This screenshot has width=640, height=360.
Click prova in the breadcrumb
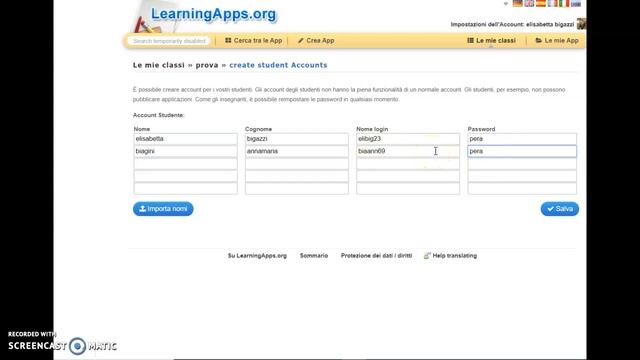pyautogui.click(x=207, y=65)
